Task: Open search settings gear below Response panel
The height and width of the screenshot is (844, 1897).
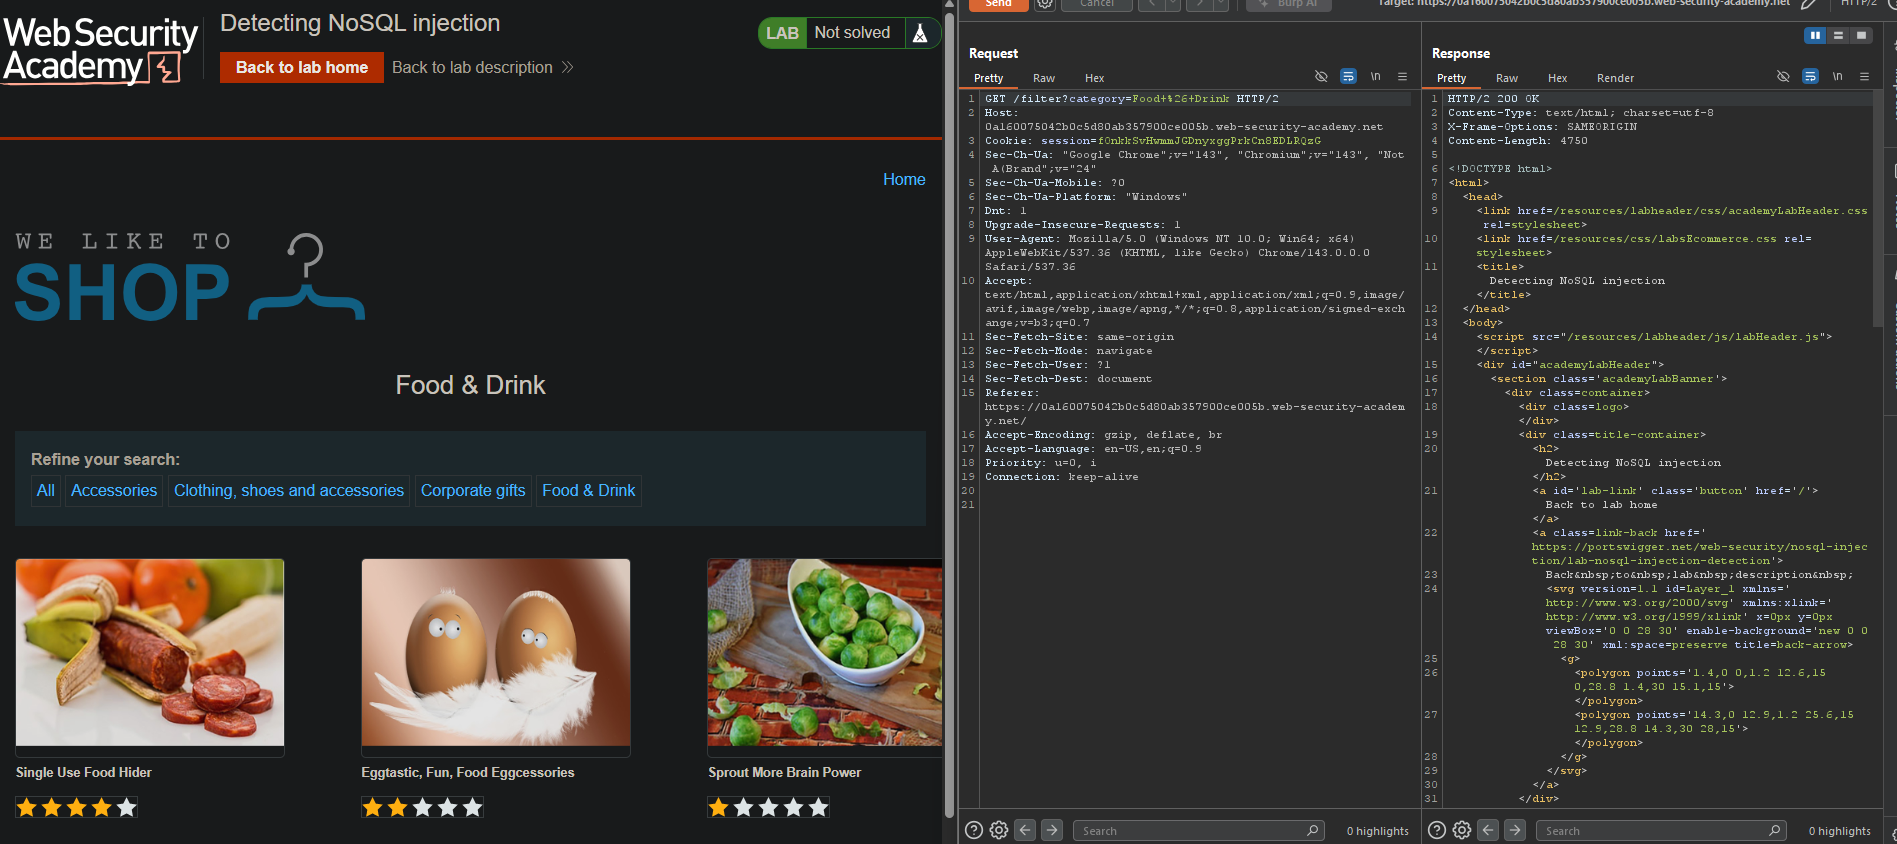Action: [x=1462, y=830]
